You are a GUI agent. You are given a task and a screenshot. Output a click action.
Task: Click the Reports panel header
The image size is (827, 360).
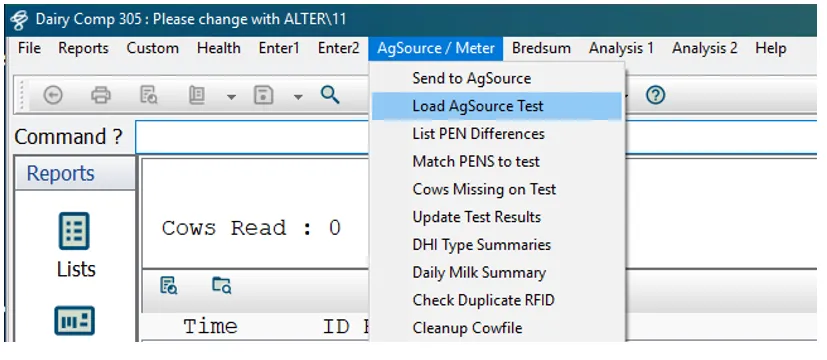(75, 173)
